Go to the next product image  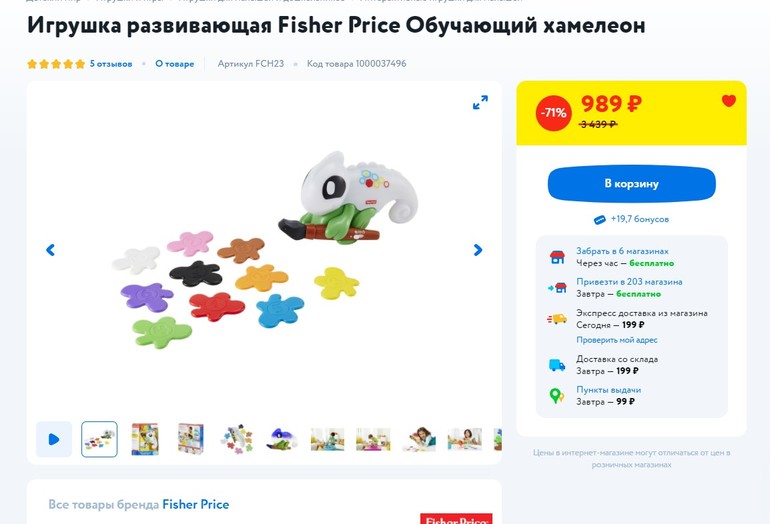coord(478,250)
